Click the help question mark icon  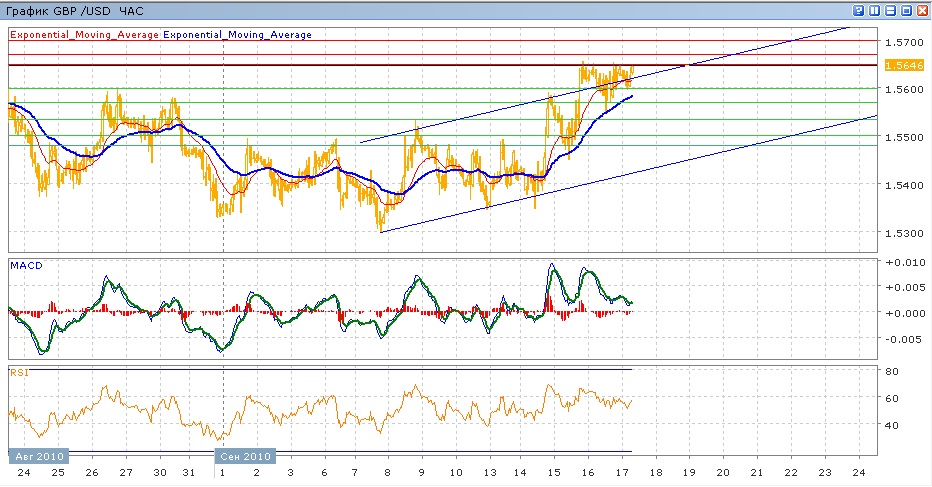pos(859,10)
